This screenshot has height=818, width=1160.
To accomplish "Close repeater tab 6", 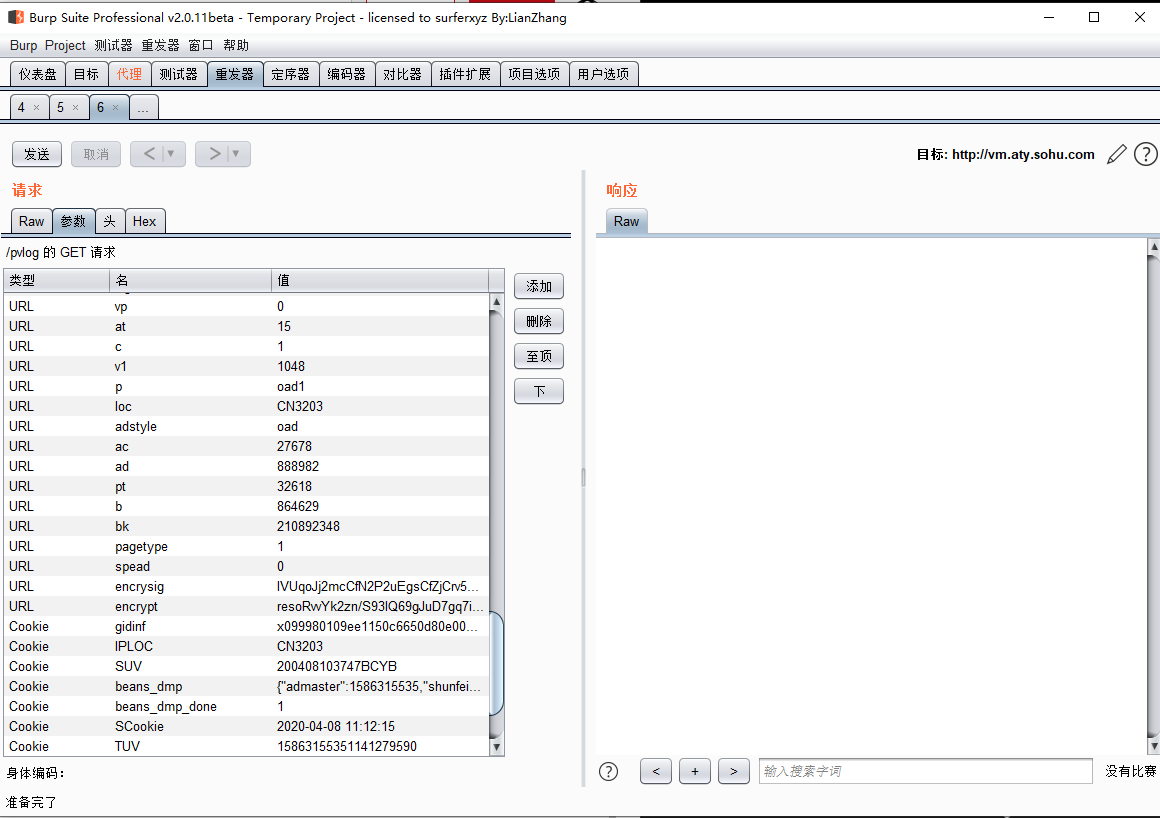I will [x=115, y=107].
